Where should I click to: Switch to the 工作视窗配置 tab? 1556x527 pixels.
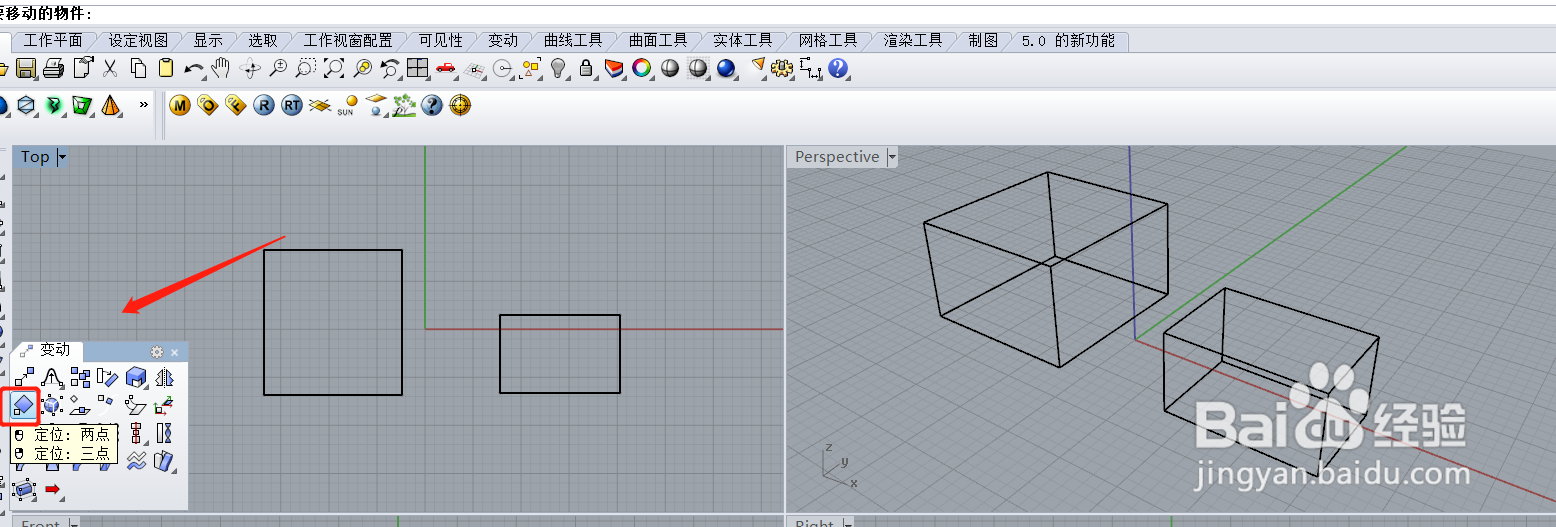point(348,41)
